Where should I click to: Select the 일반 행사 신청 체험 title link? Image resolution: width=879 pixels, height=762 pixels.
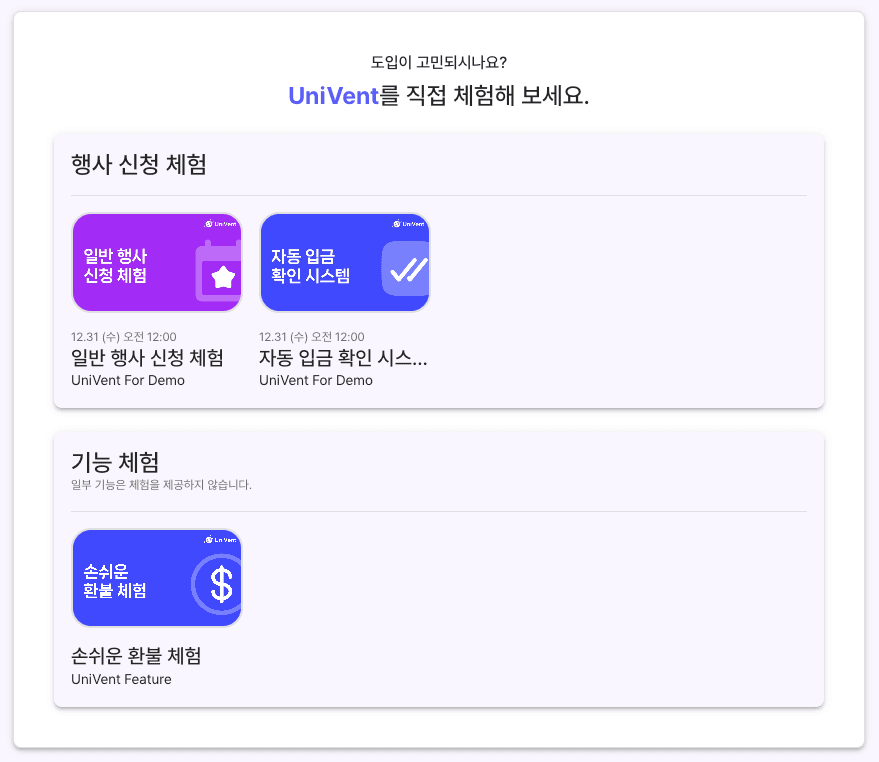point(147,358)
